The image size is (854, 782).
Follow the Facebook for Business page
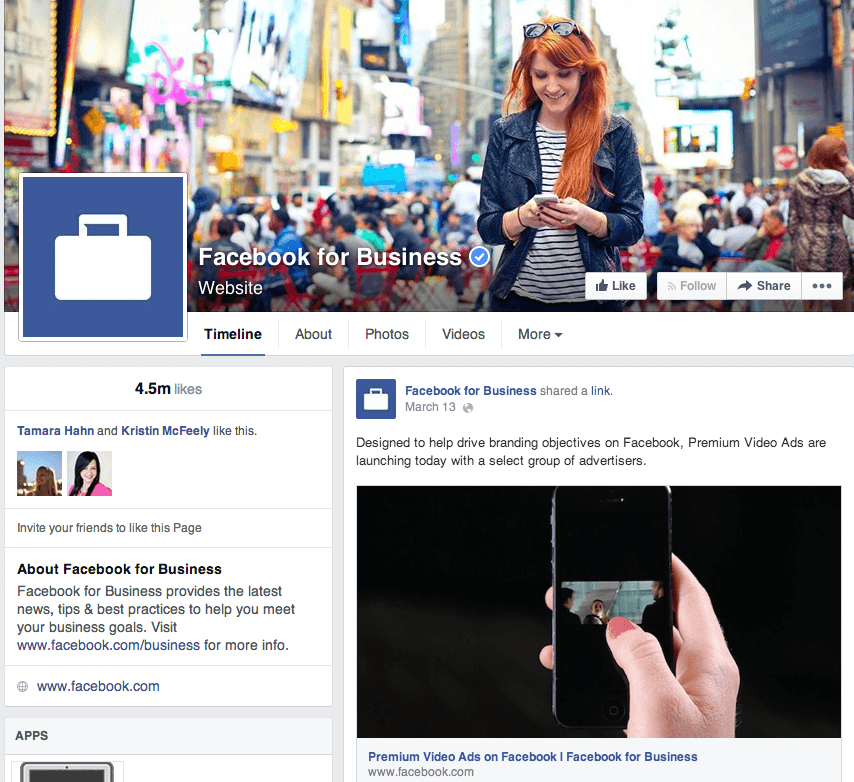point(692,286)
